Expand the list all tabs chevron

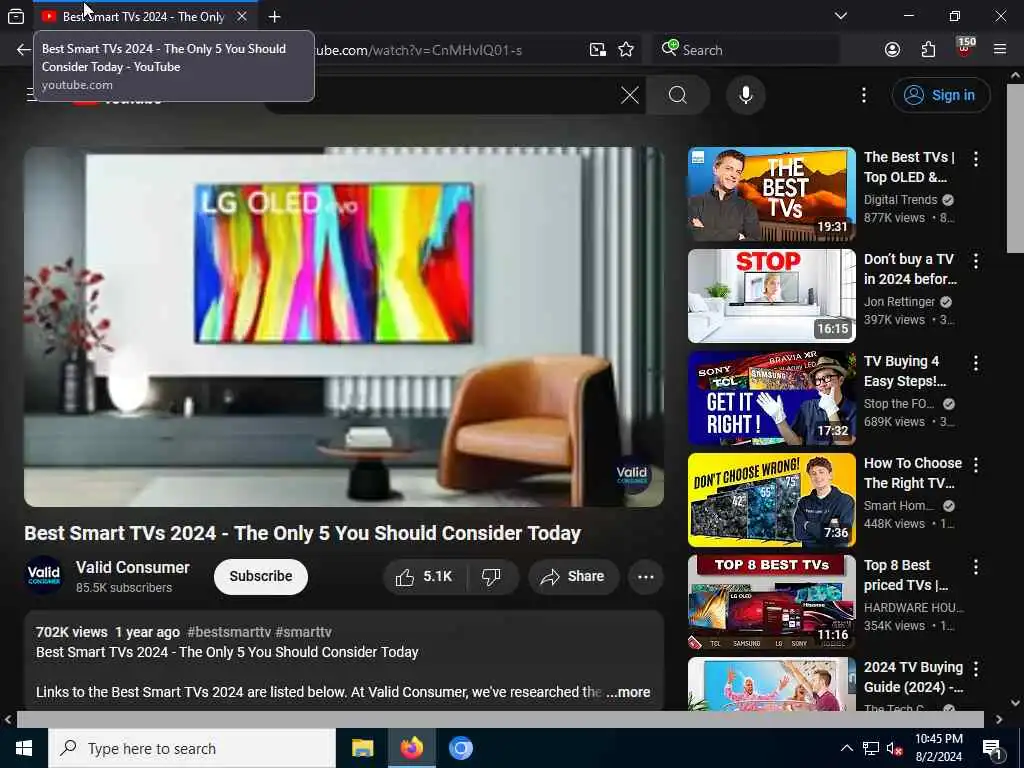pos(840,16)
